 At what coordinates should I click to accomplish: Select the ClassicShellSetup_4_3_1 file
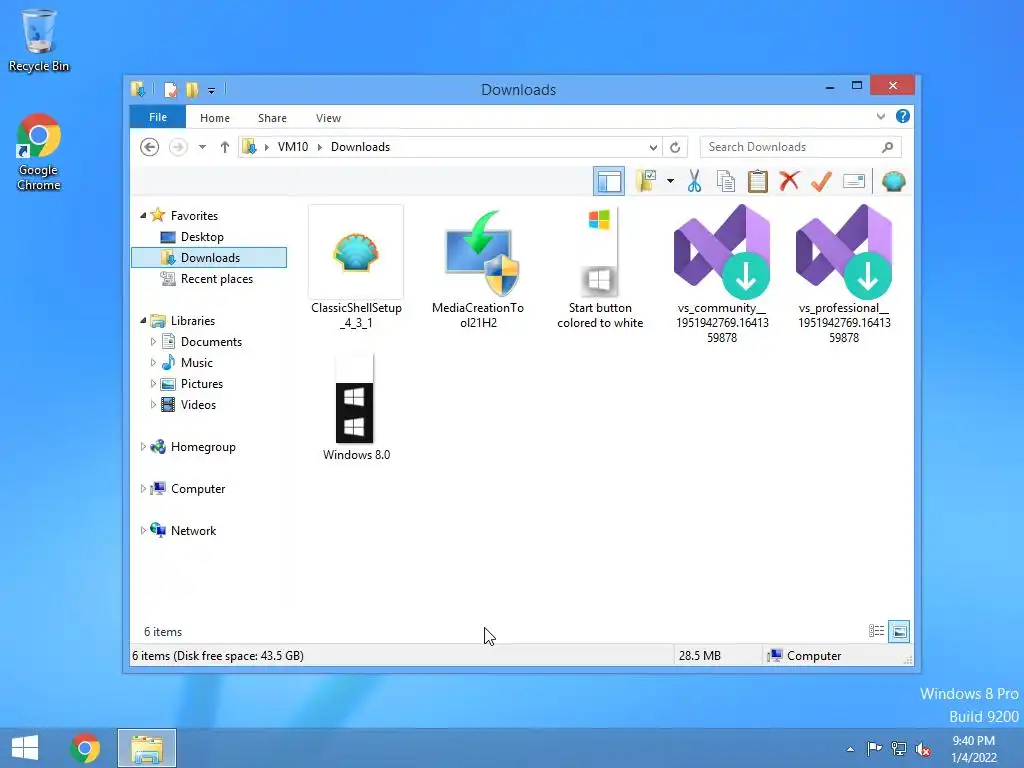pos(356,268)
